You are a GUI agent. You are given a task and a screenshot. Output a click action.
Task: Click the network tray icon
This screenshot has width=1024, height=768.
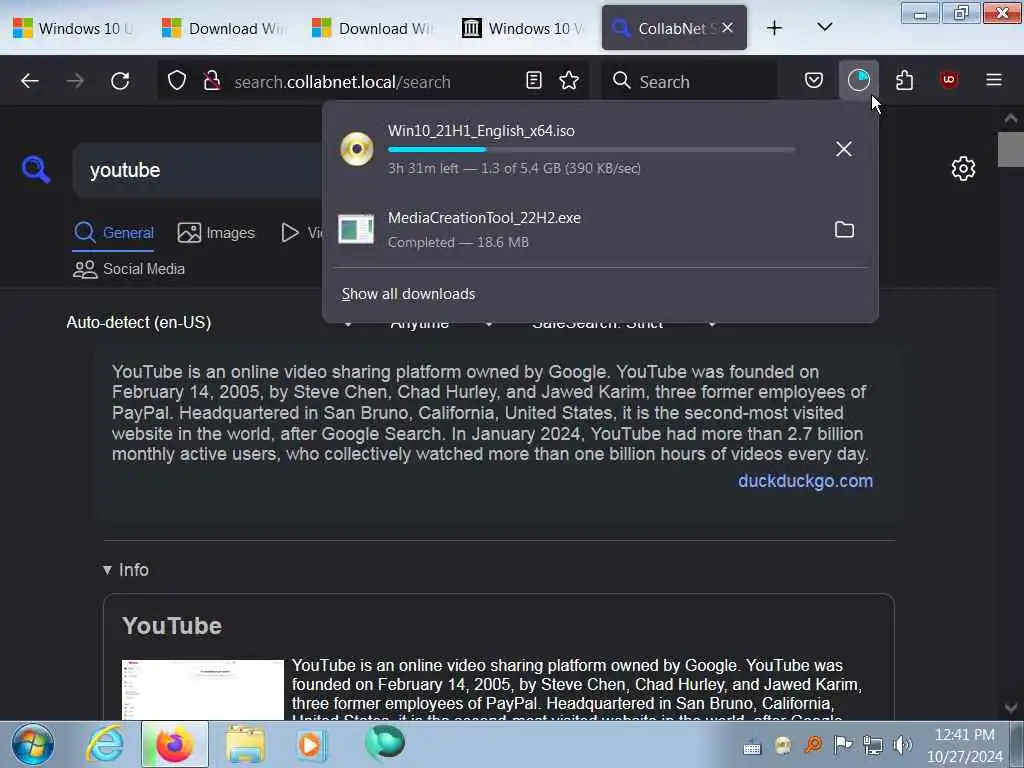(x=872, y=744)
